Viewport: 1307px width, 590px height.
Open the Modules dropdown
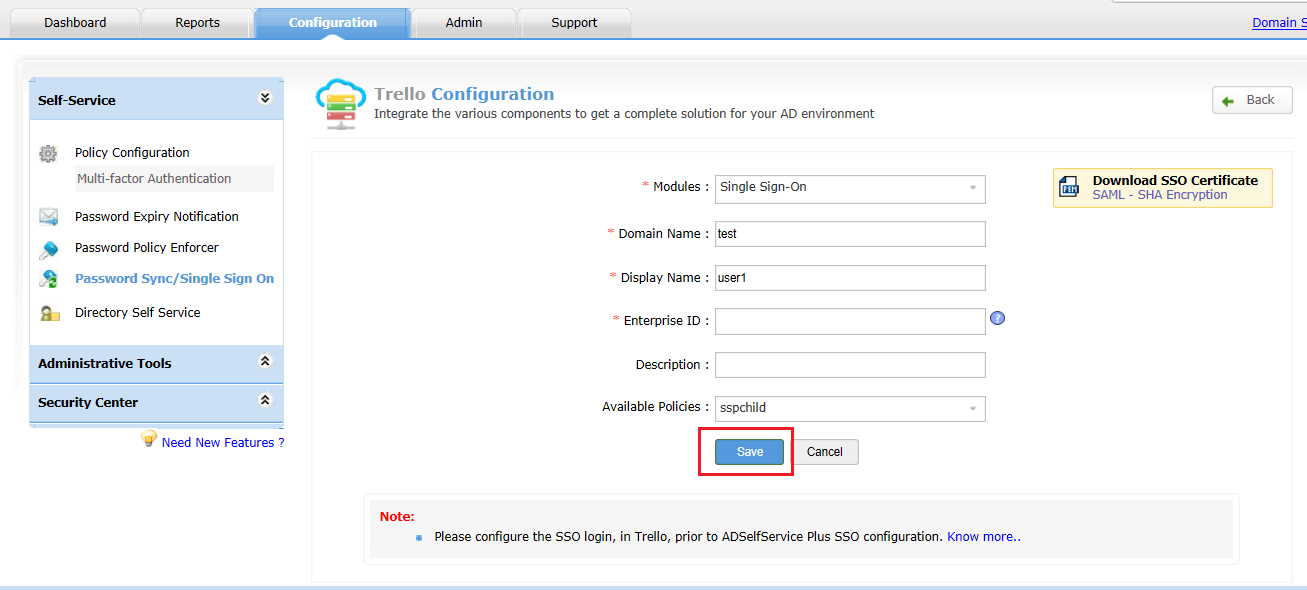click(850, 188)
